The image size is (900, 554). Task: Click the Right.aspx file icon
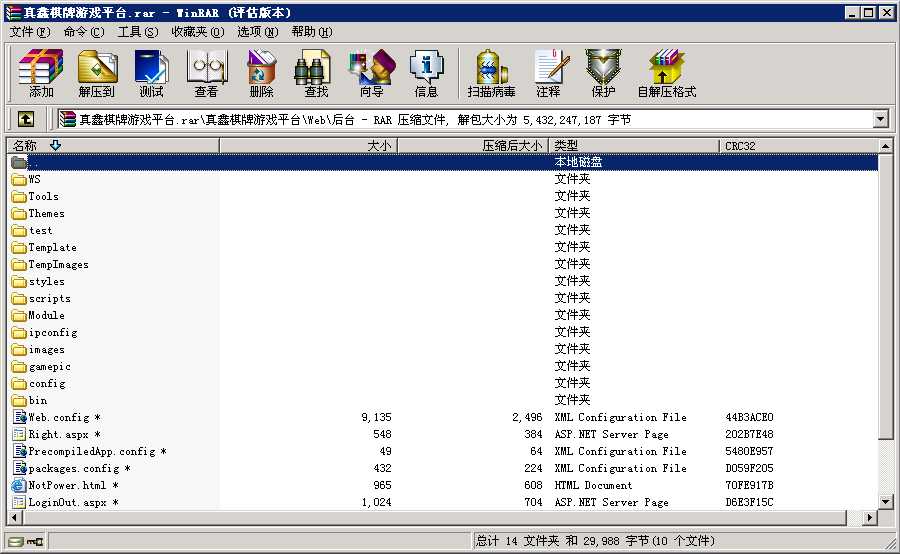click(x=20, y=434)
